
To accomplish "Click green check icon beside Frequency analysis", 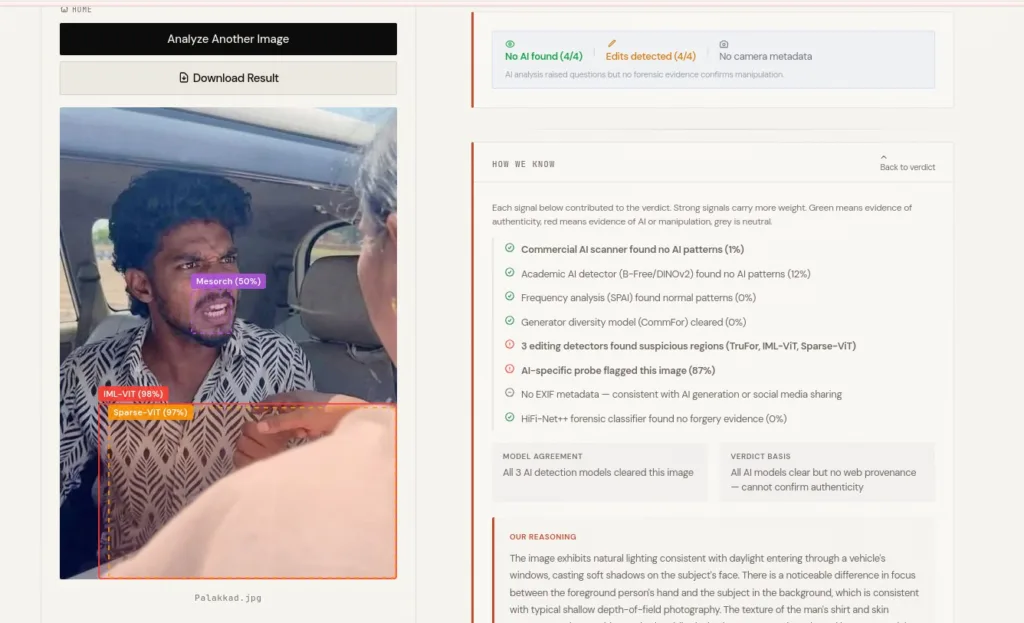I will pos(509,296).
